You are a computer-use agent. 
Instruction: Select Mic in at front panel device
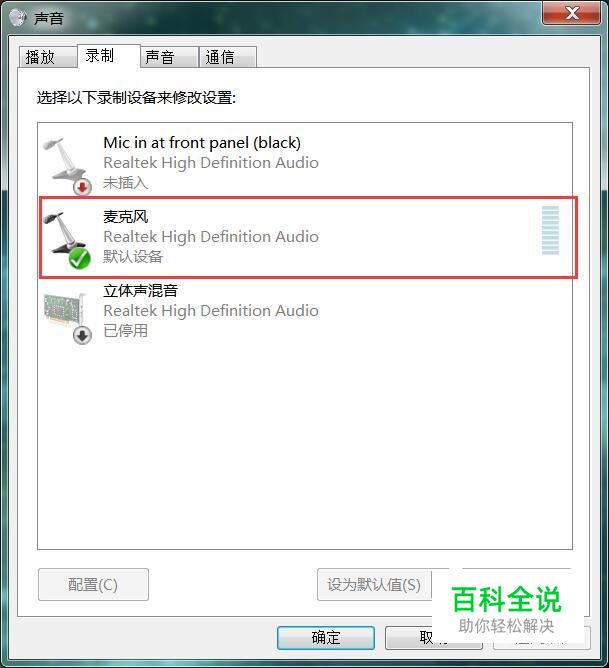[x=305, y=161]
